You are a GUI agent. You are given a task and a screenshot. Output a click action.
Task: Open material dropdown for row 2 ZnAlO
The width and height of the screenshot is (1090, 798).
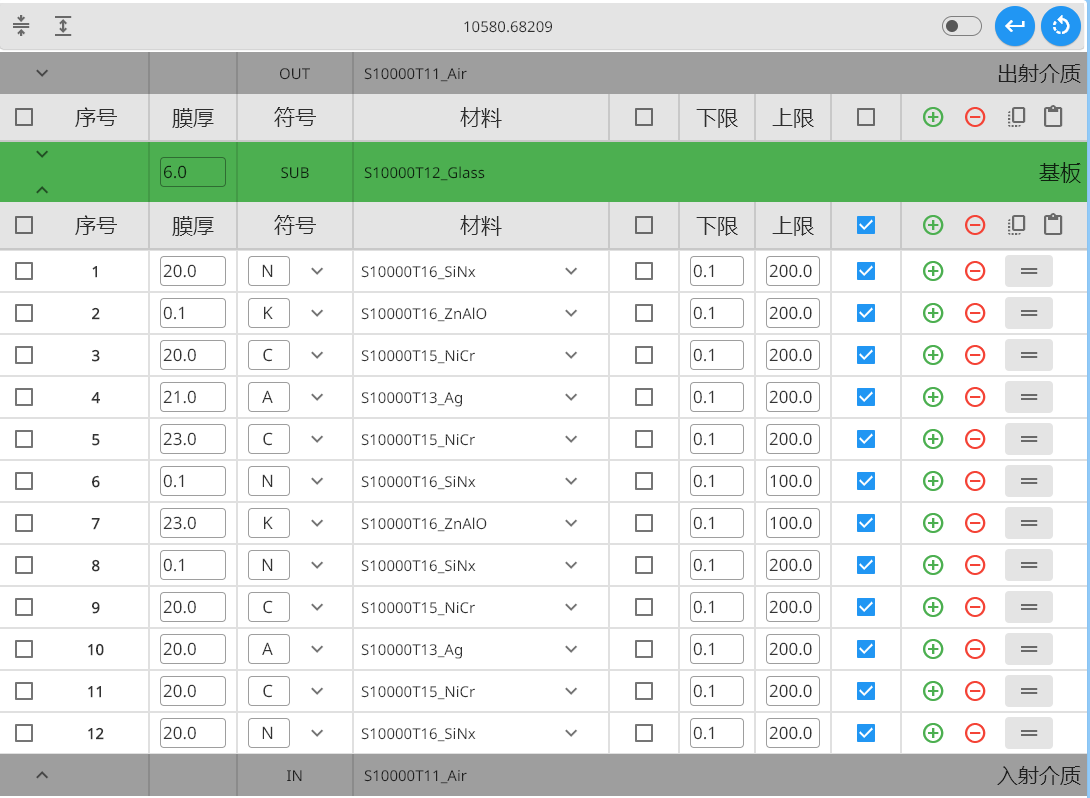point(571,313)
